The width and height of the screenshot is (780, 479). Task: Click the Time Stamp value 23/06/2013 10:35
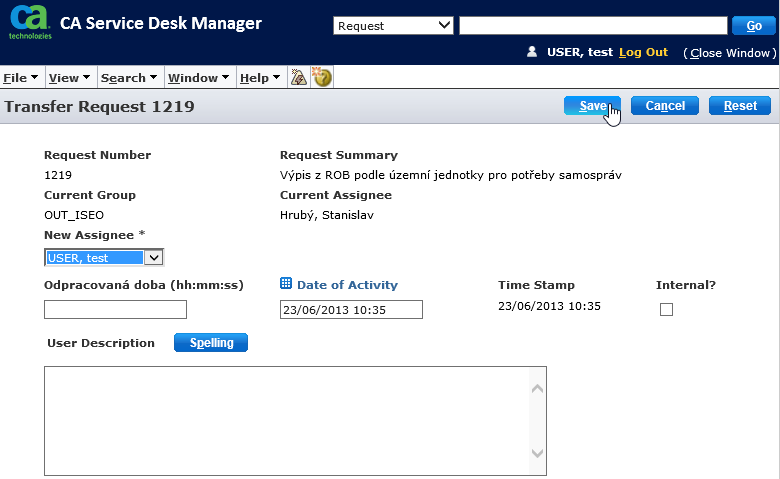pos(549,306)
